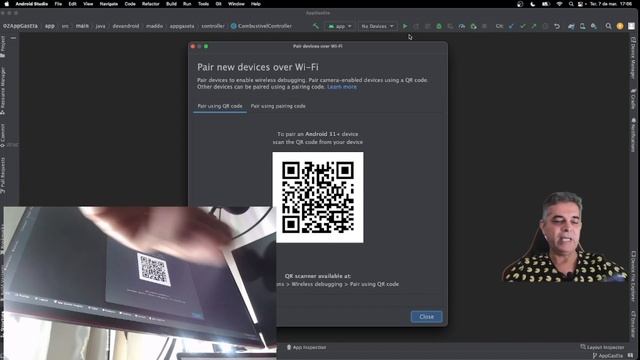640x360 pixels.
Task: Switch to Pair using QR code tab
Action: [220, 106]
